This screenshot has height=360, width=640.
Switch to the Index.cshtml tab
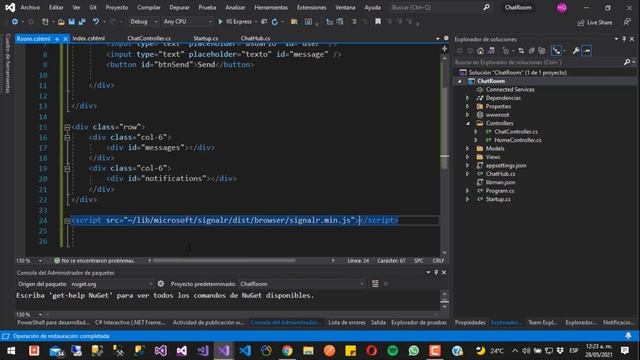coord(89,38)
